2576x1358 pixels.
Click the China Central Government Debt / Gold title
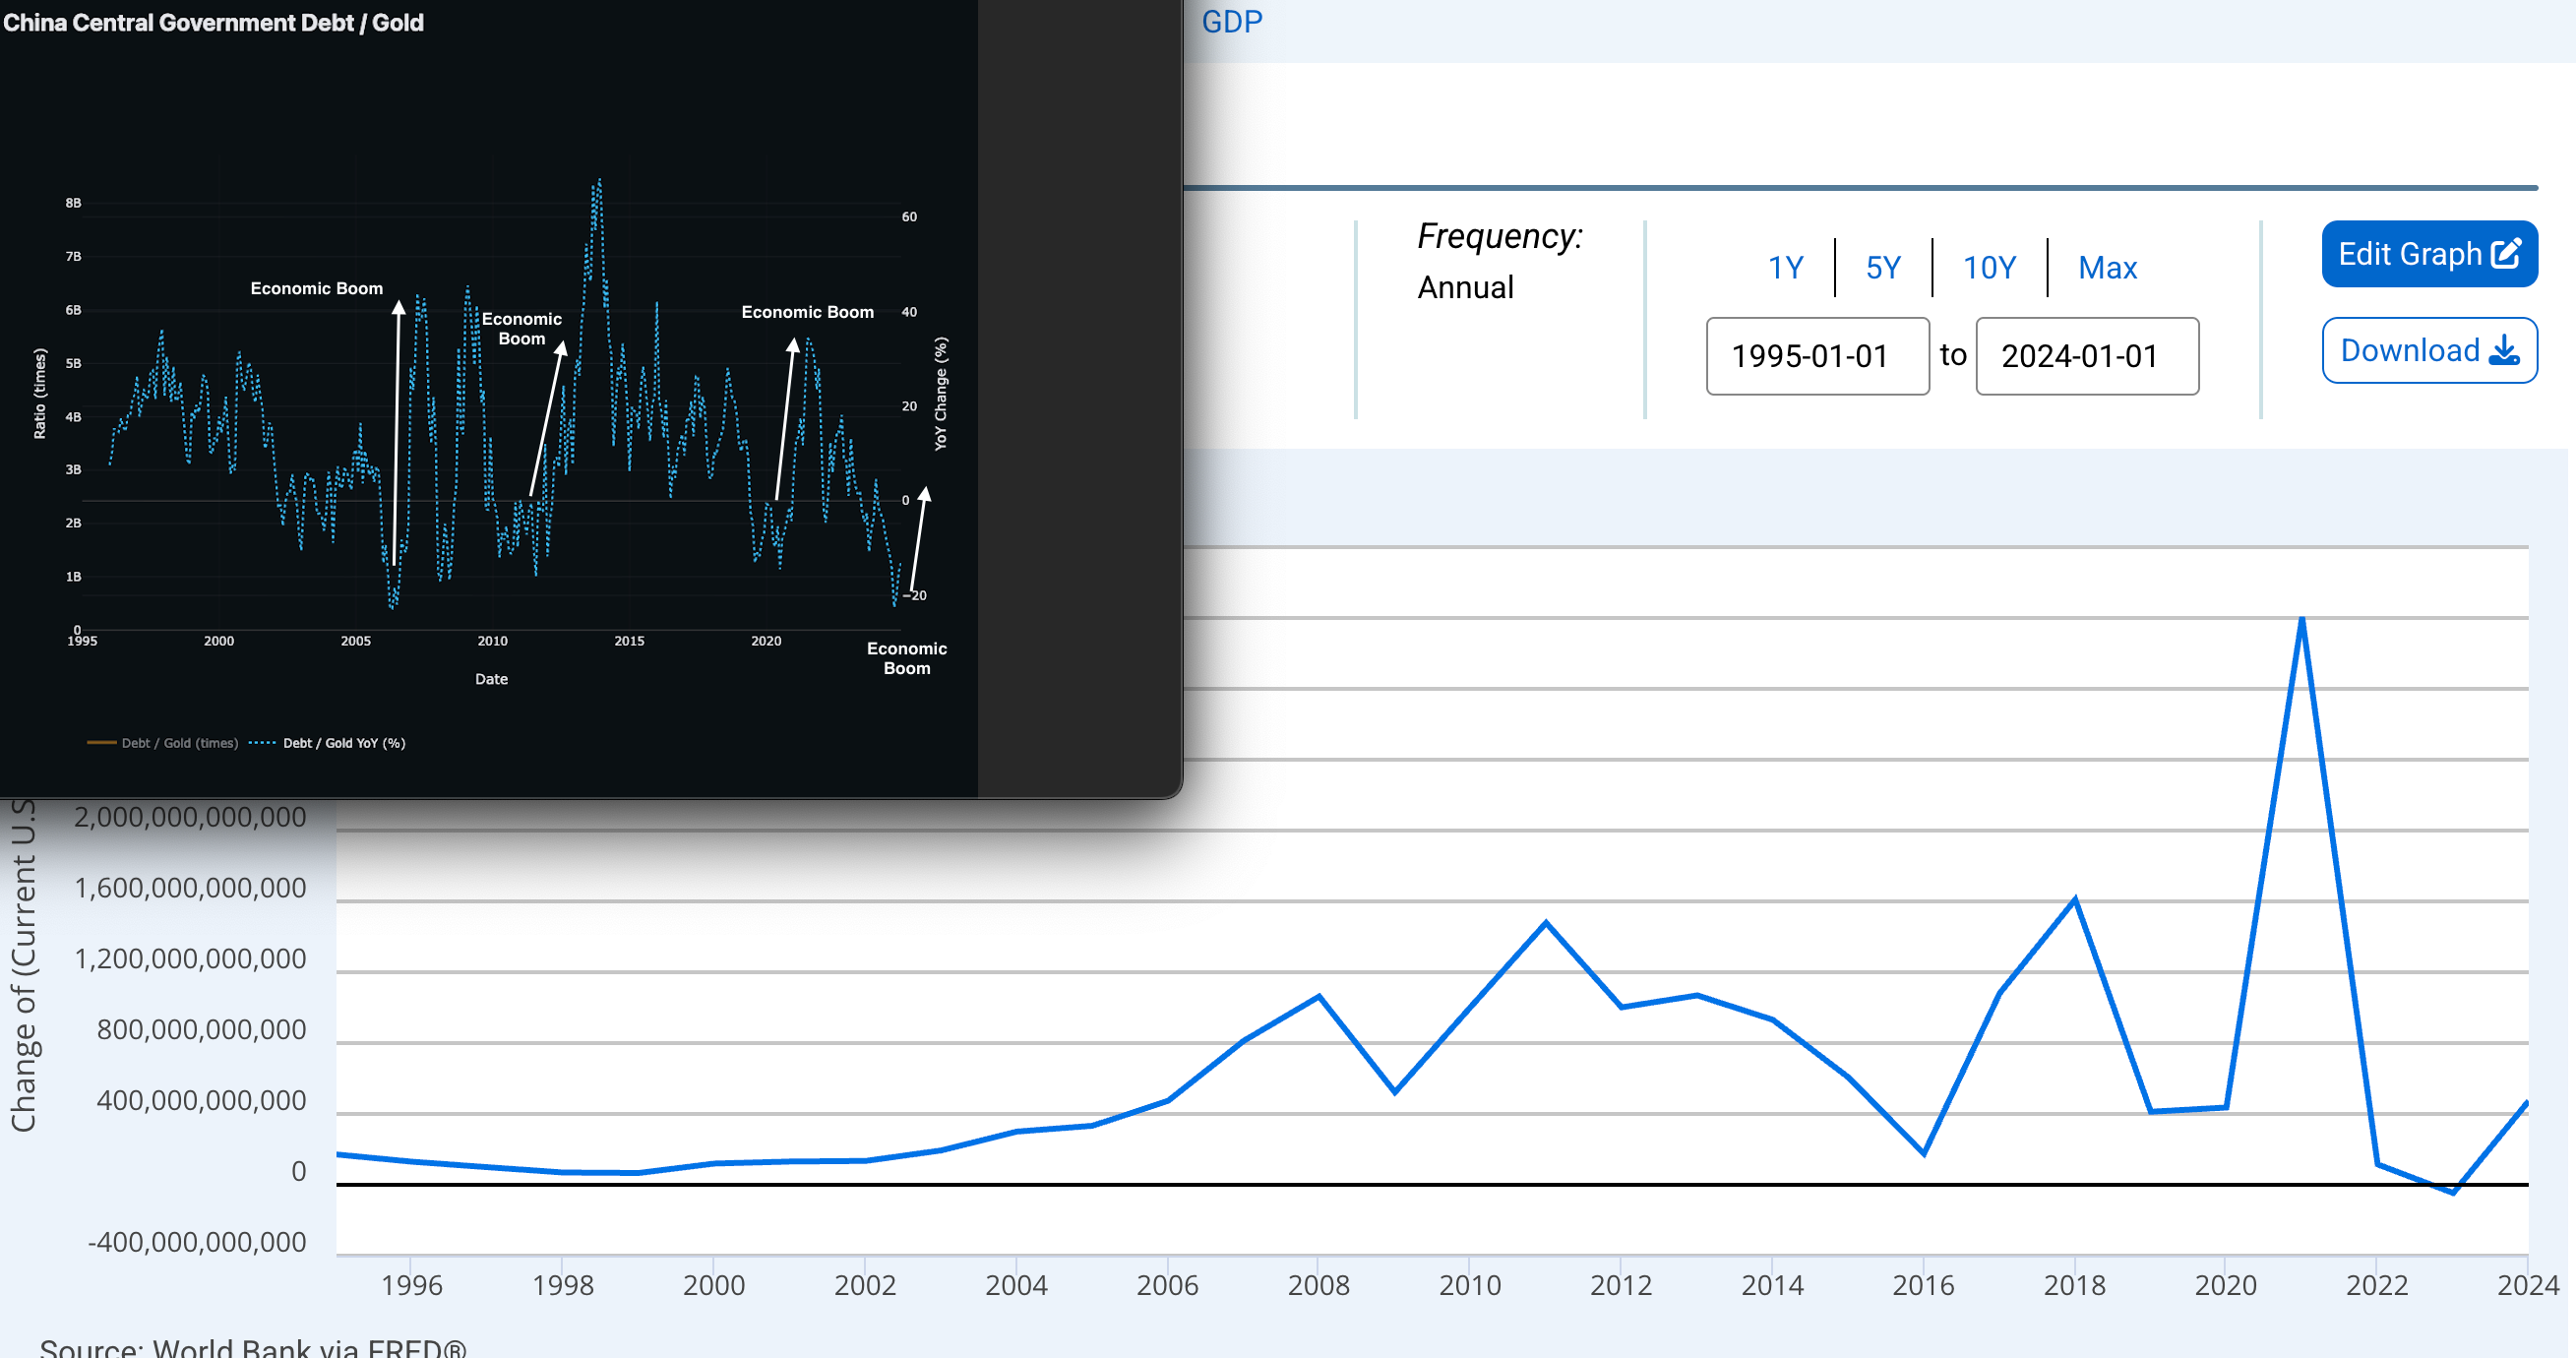point(214,22)
